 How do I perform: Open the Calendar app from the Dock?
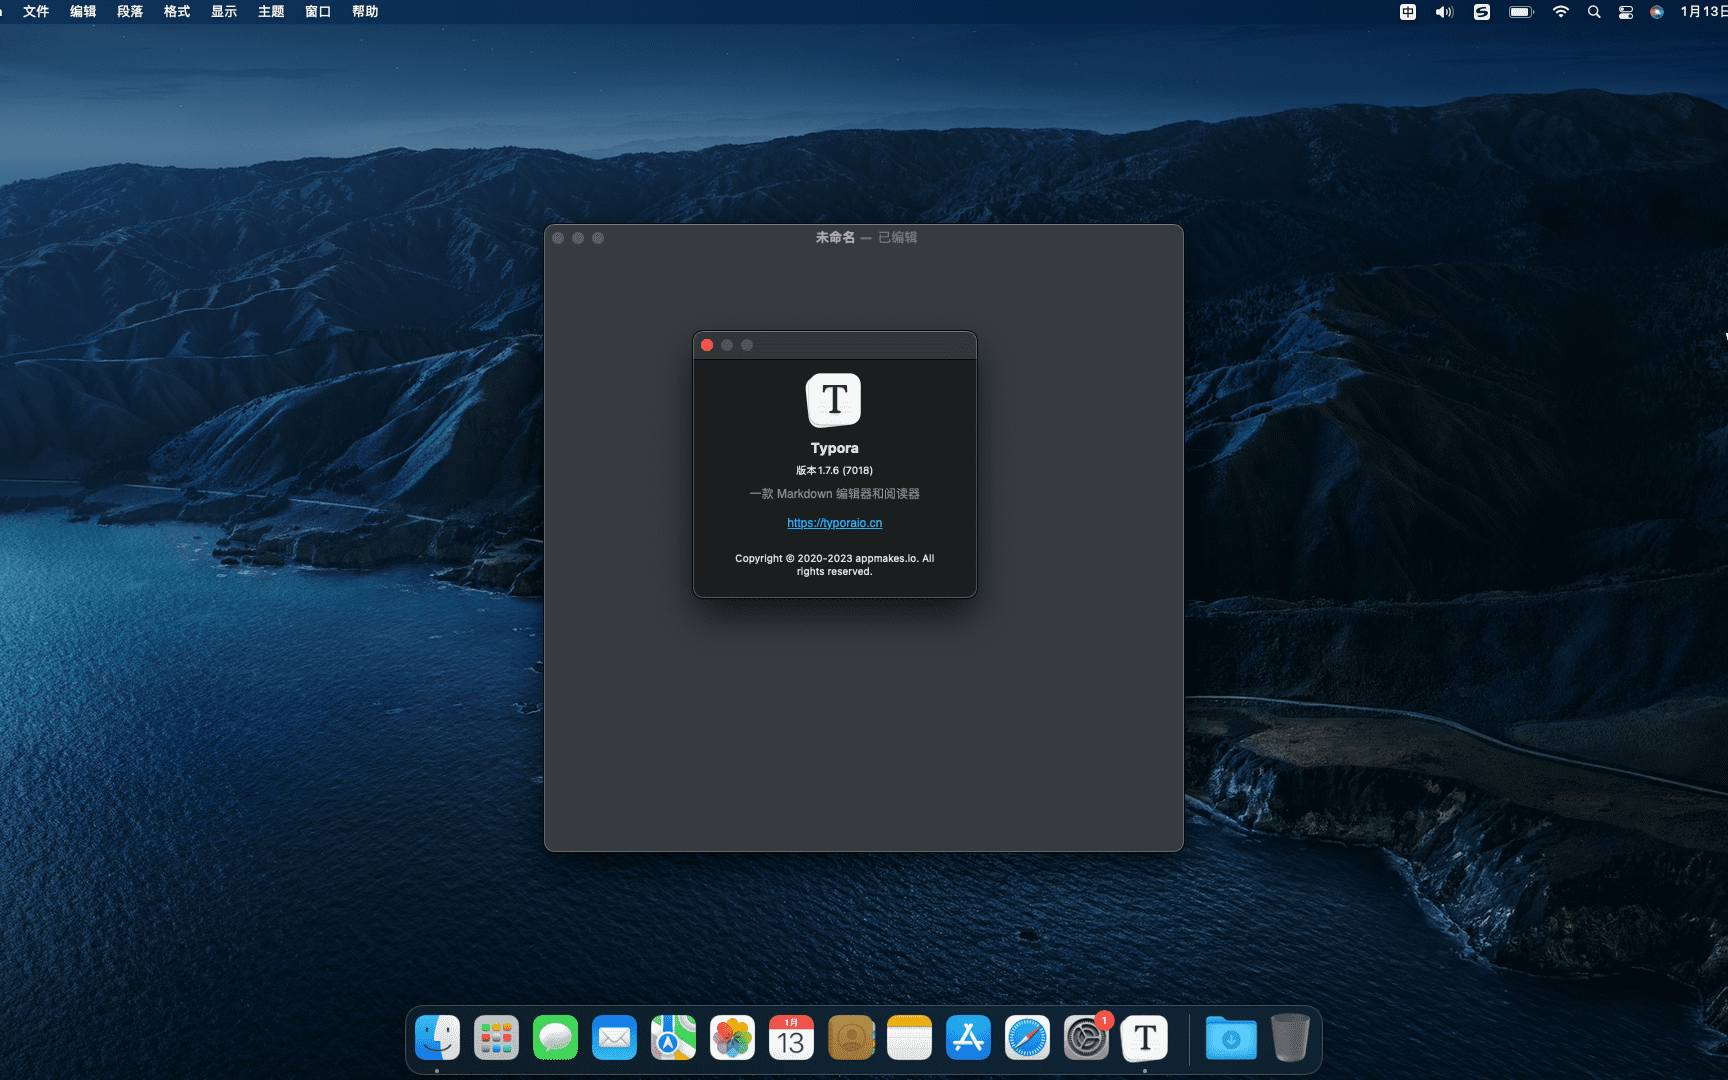(791, 1038)
